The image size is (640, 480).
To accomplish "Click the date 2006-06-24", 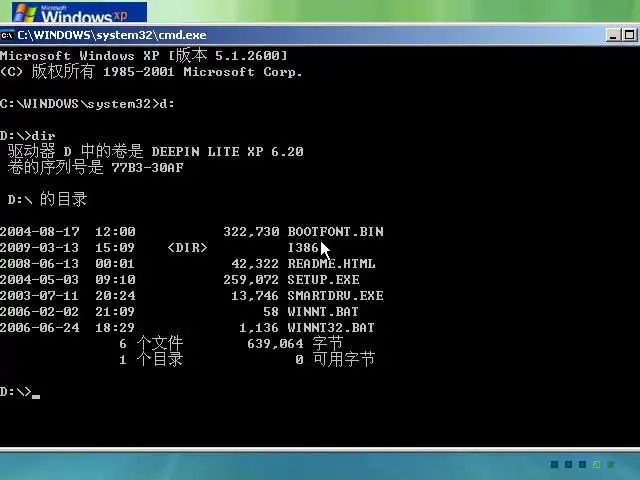I will pyautogui.click(x=40, y=328).
